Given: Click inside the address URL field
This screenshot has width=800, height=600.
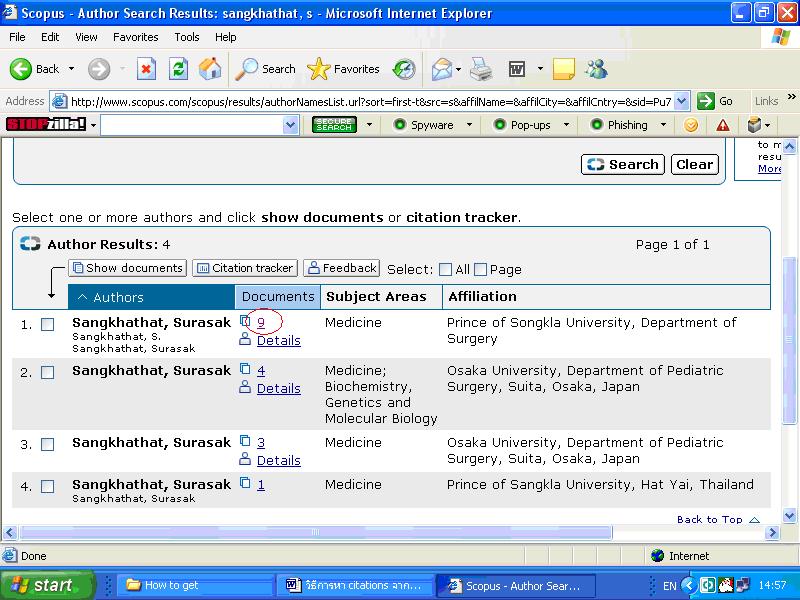Looking at the screenshot, I should coord(371,102).
